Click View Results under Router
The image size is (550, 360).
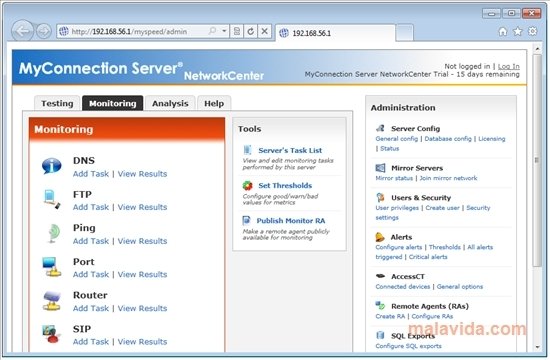pos(142,308)
